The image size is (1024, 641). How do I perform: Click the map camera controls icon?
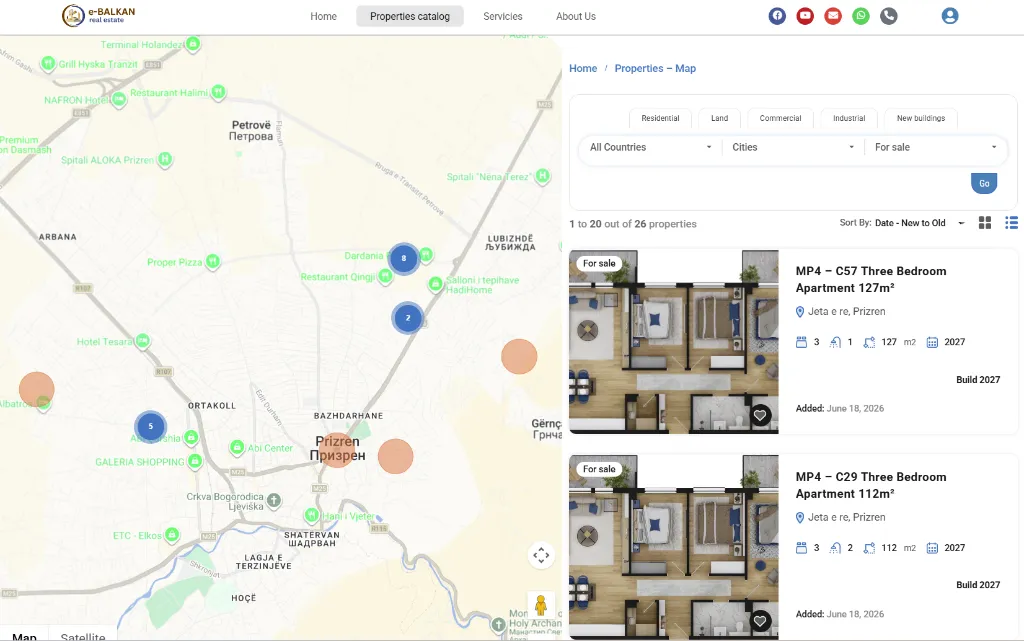541,555
